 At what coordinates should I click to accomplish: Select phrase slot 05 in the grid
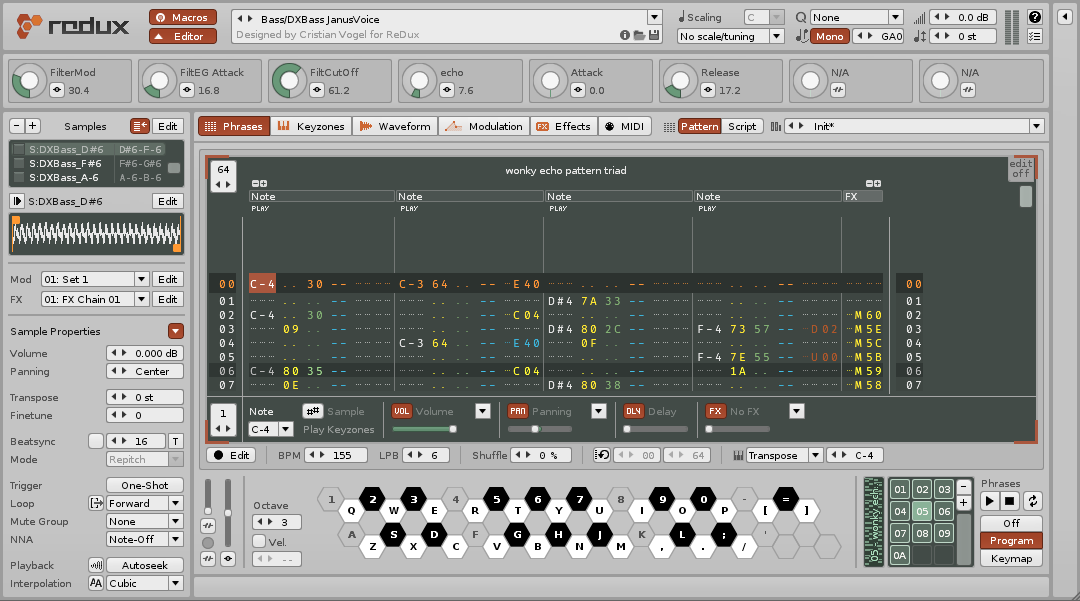(922, 511)
